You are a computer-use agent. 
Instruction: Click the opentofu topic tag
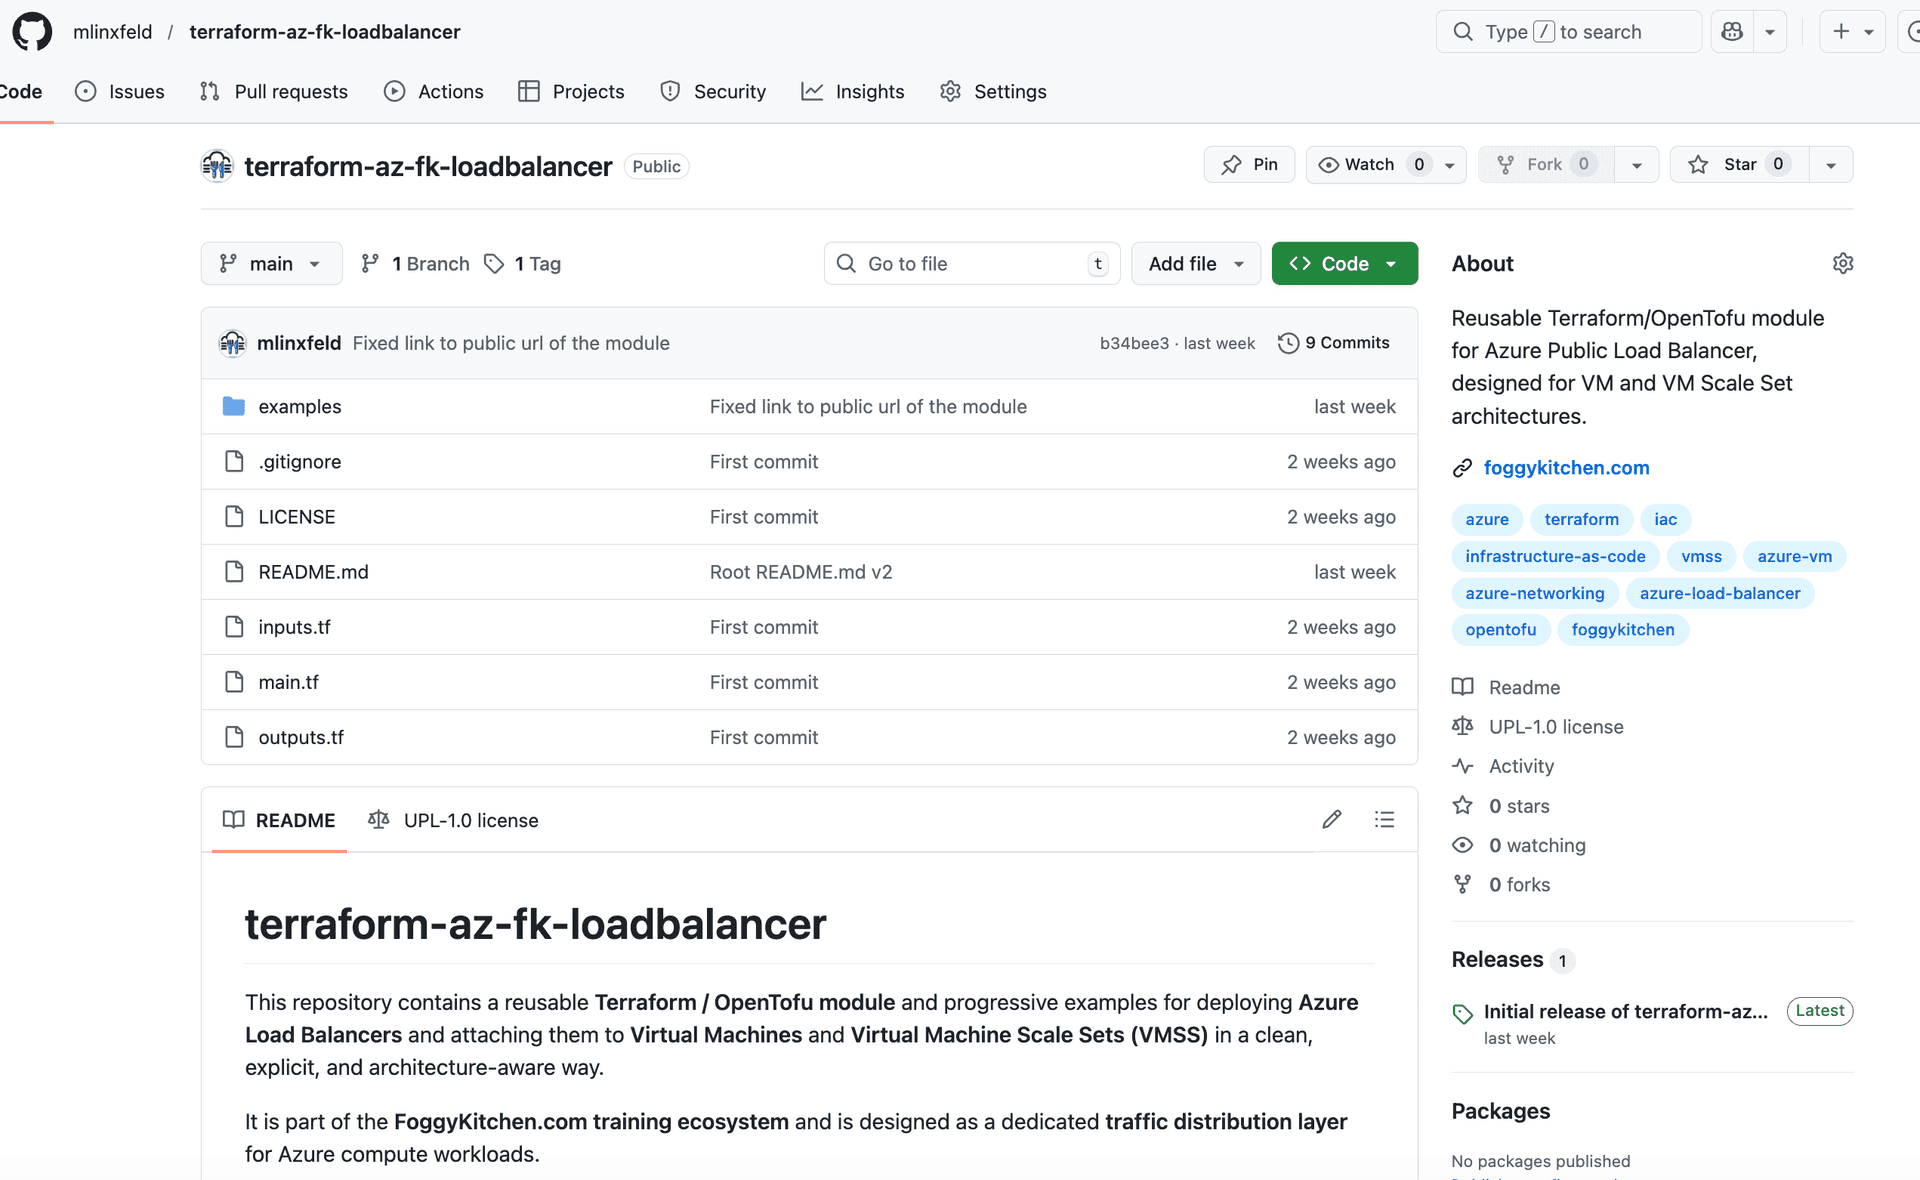point(1501,630)
